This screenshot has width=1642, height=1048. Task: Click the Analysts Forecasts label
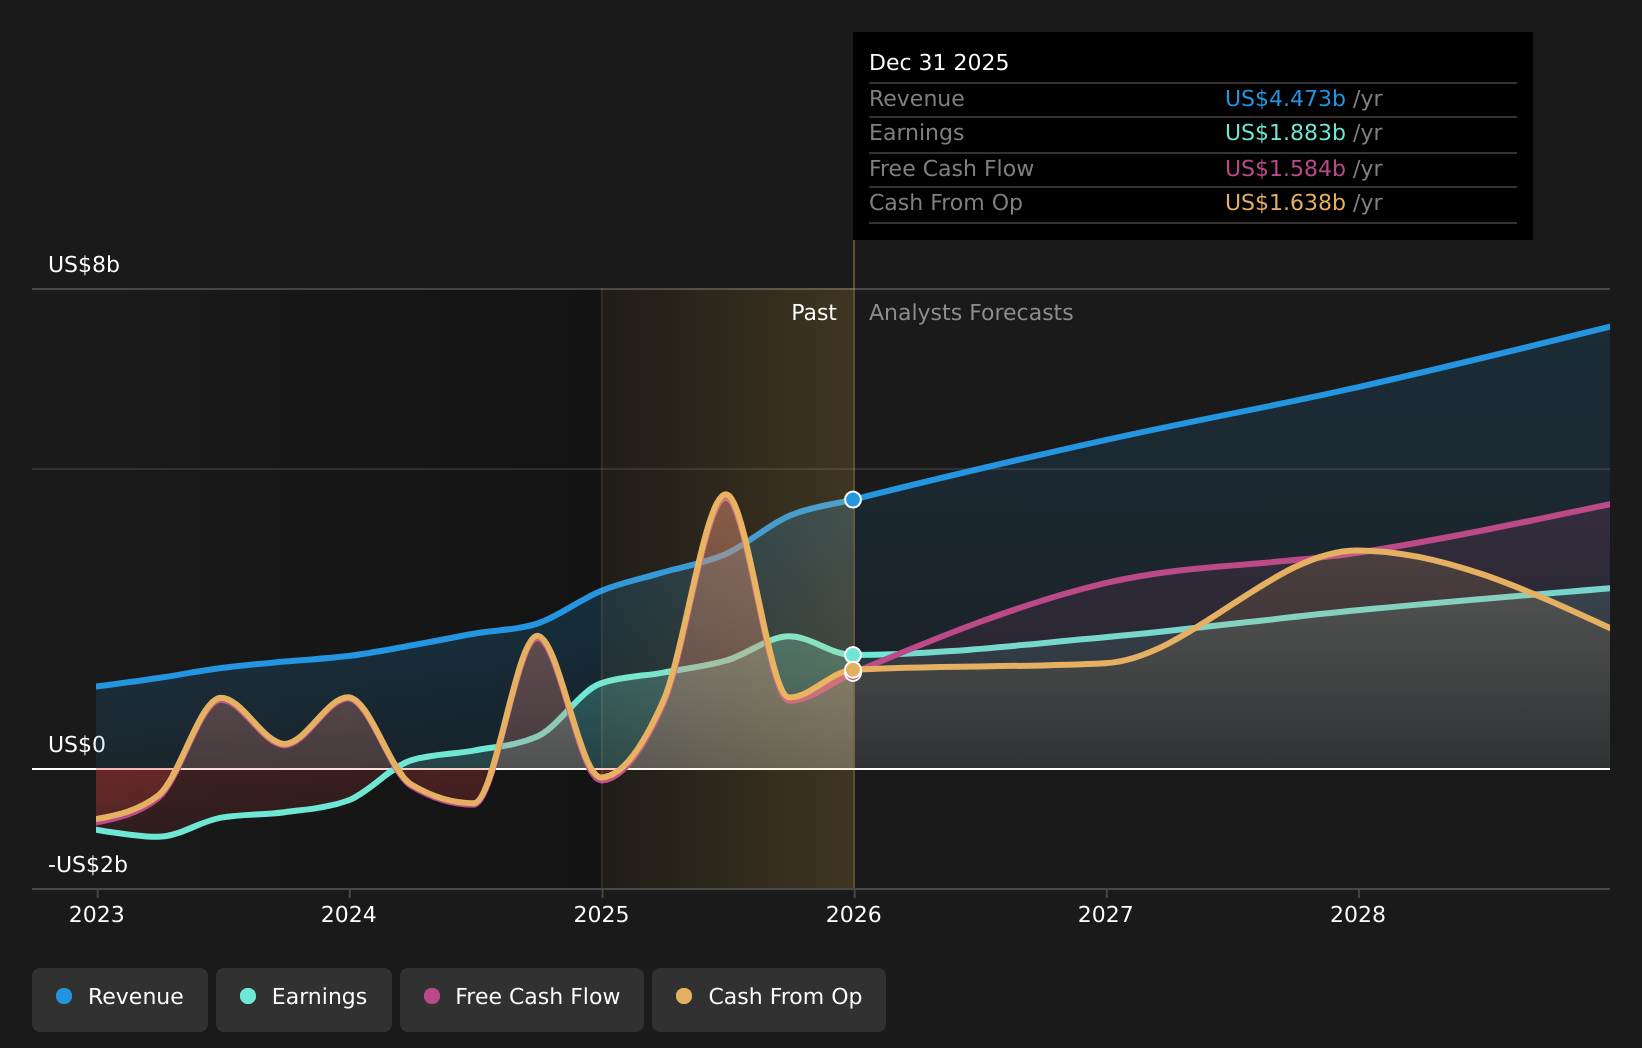(x=970, y=313)
